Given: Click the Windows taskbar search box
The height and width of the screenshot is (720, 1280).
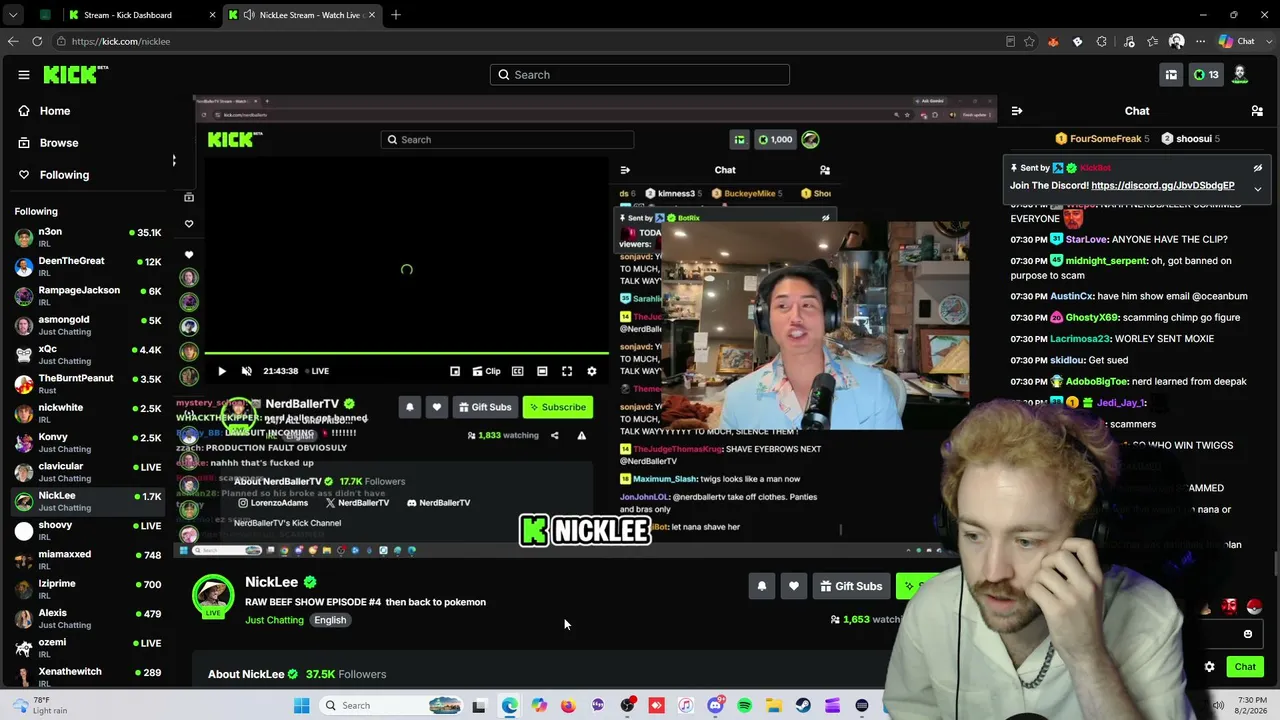Looking at the screenshot, I should [393, 706].
